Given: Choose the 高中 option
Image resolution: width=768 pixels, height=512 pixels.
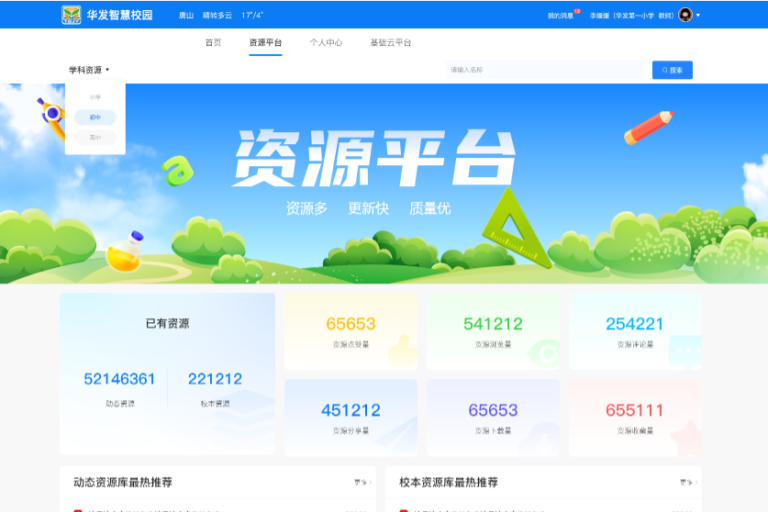Looking at the screenshot, I should tap(95, 137).
